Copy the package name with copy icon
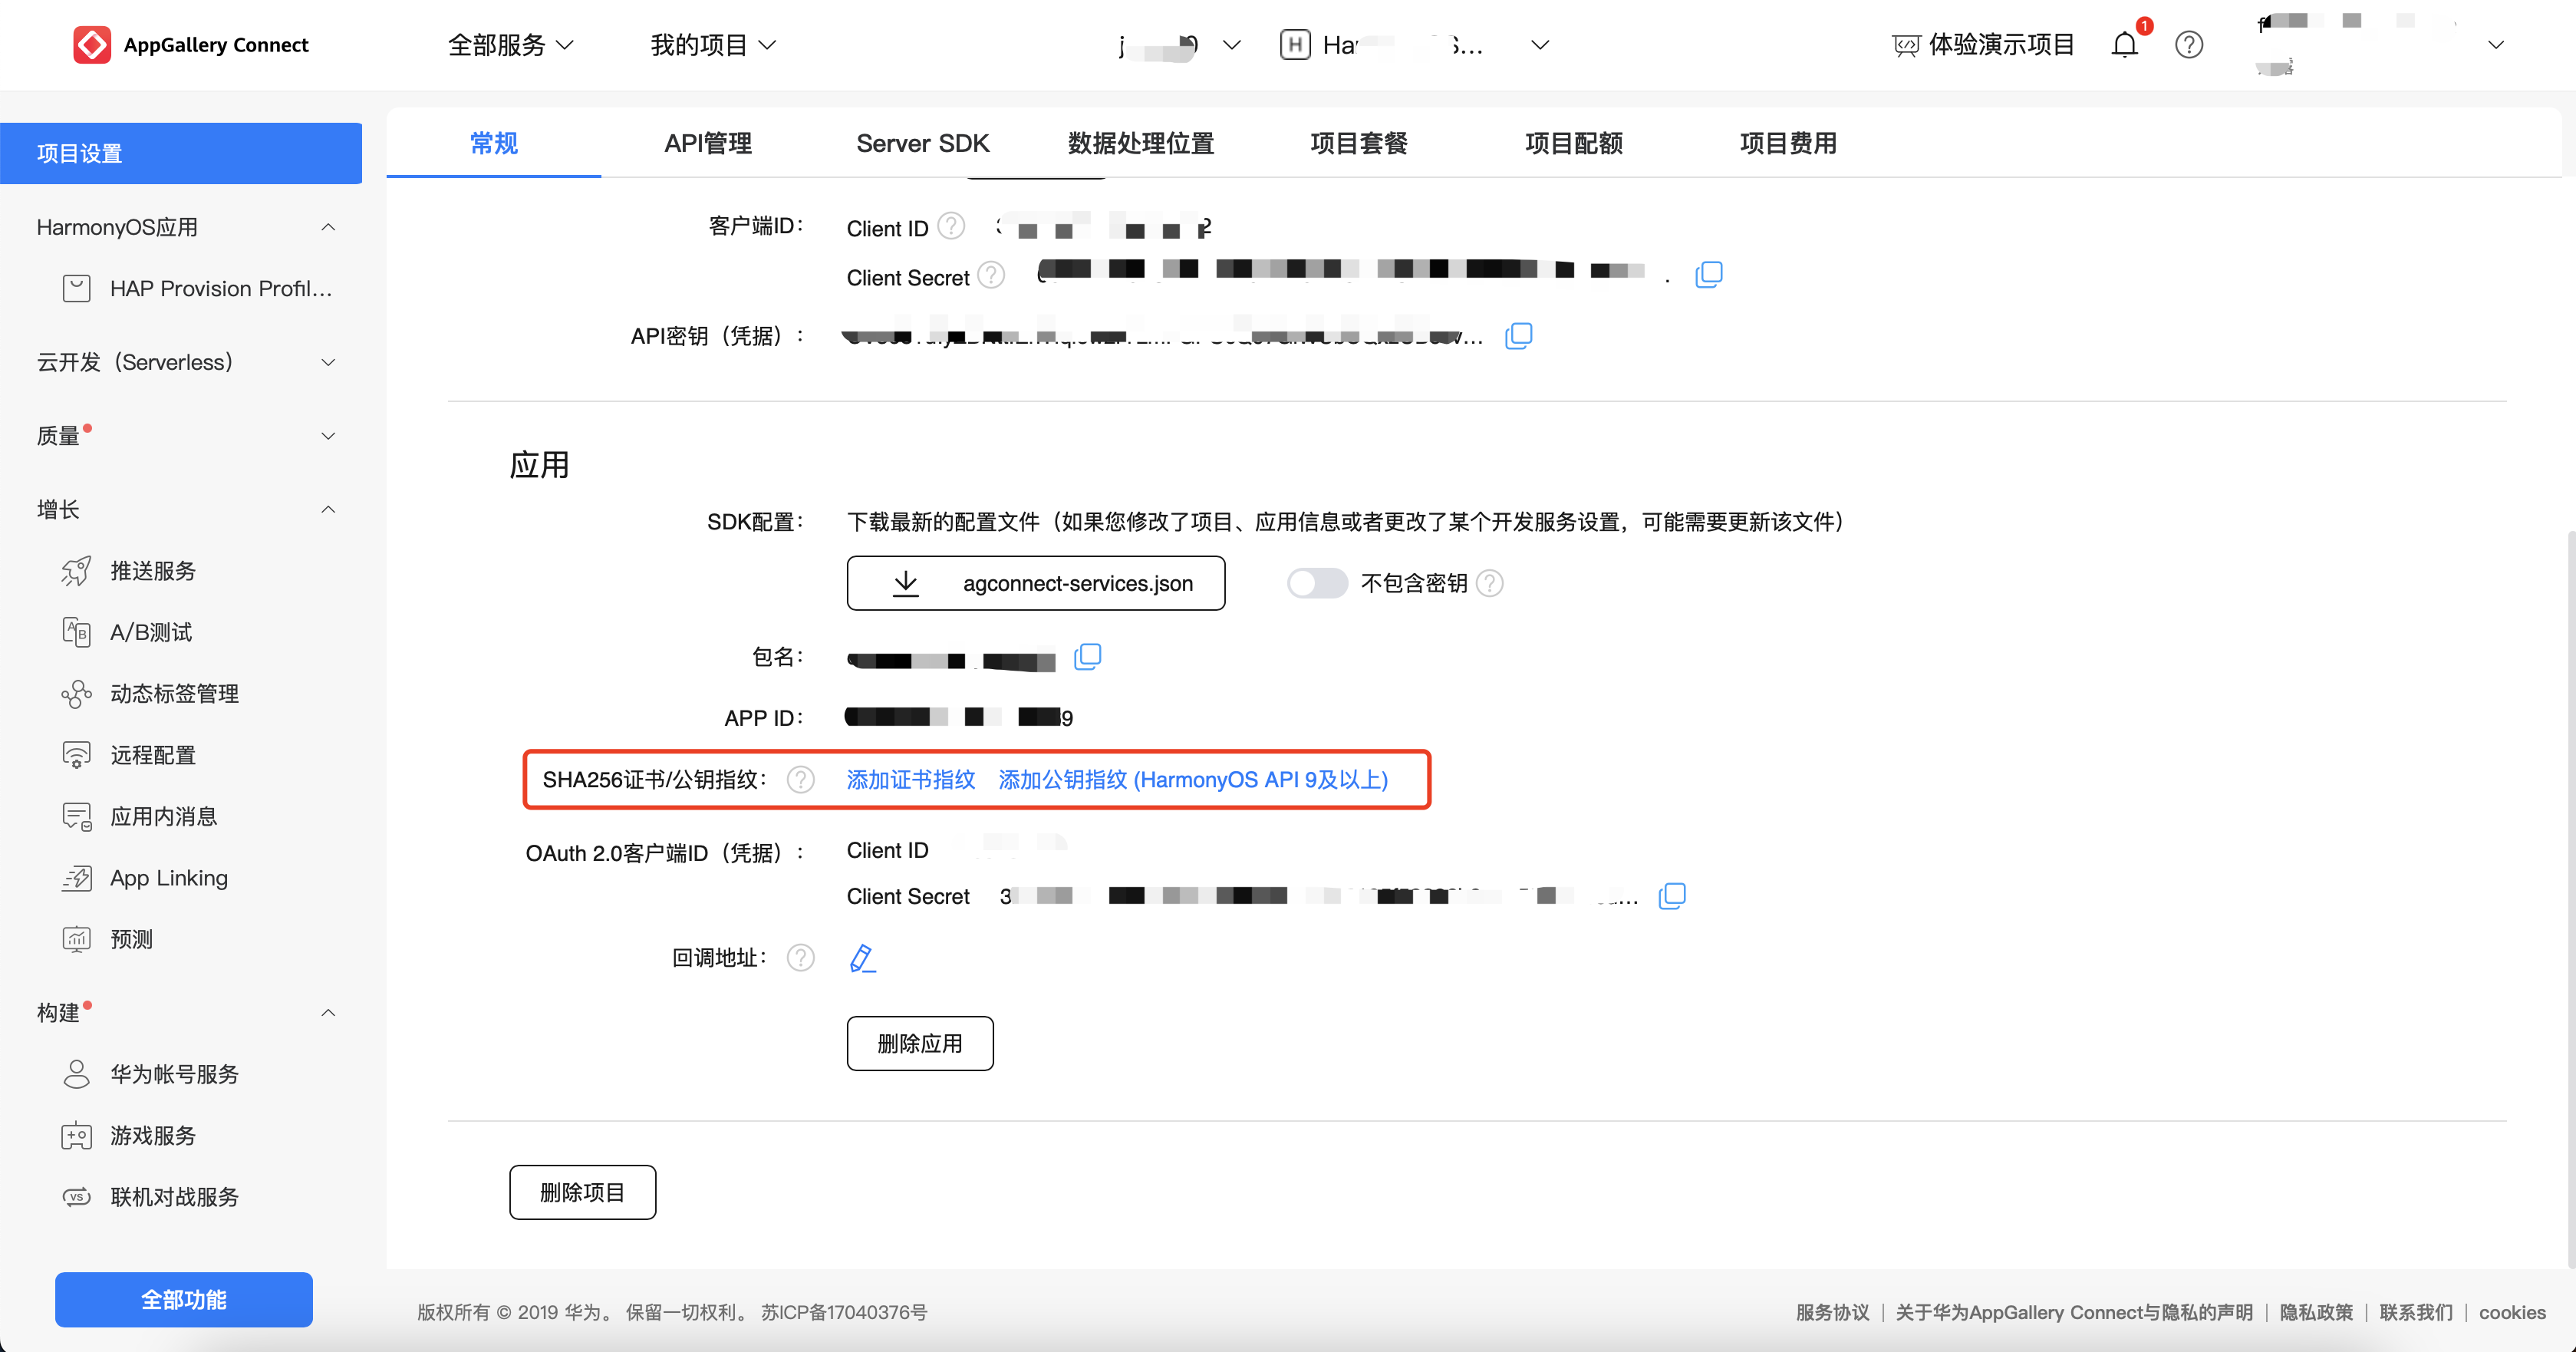This screenshot has height=1352, width=2576. 1087,657
